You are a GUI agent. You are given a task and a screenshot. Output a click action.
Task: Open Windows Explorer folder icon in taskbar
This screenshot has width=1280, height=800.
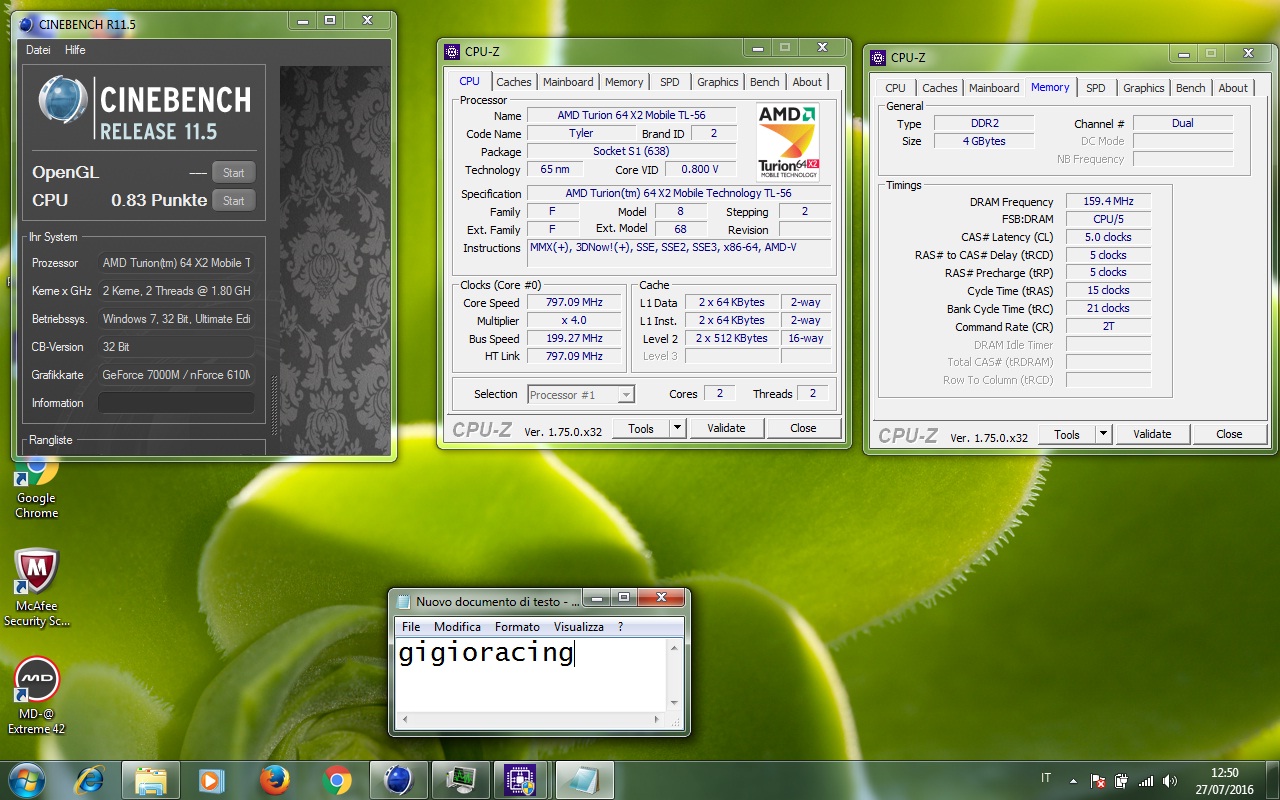click(x=150, y=780)
